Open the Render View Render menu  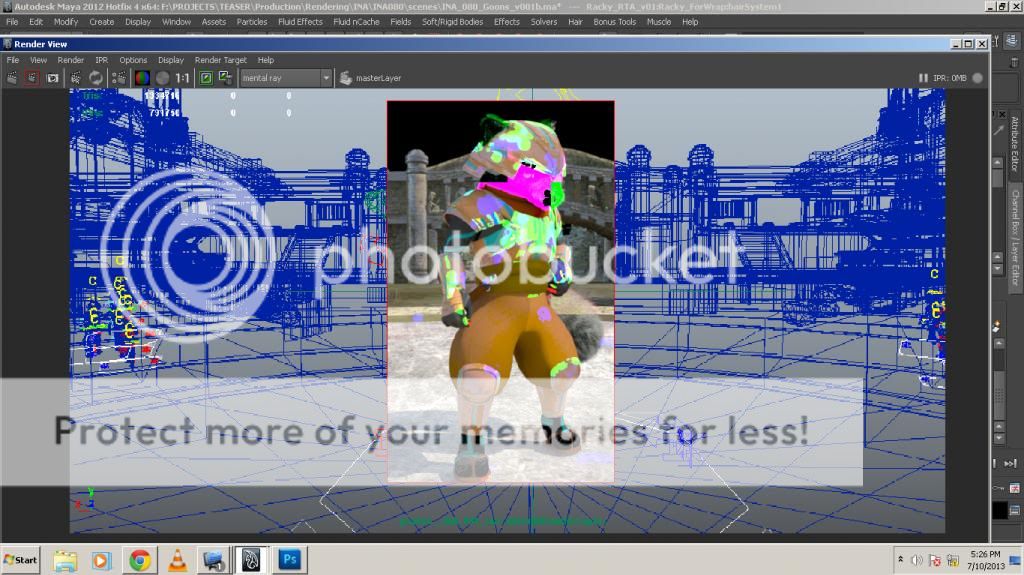[x=71, y=59]
